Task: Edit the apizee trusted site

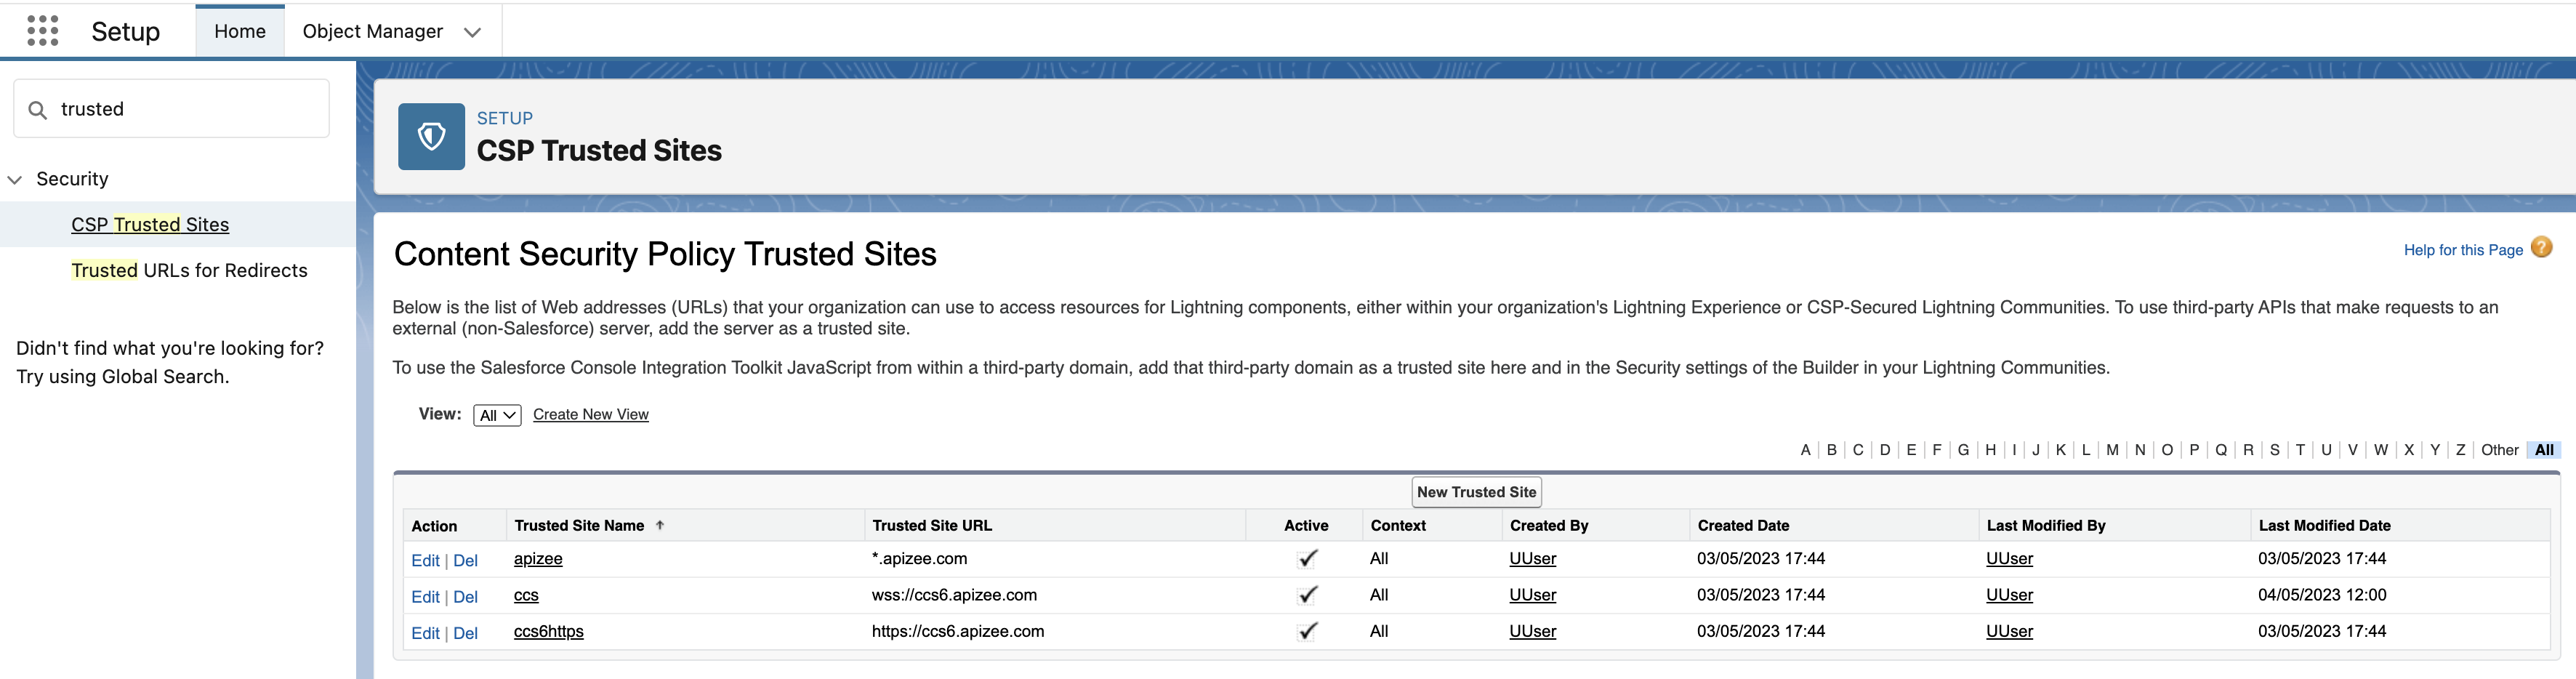Action: pyautogui.click(x=425, y=560)
